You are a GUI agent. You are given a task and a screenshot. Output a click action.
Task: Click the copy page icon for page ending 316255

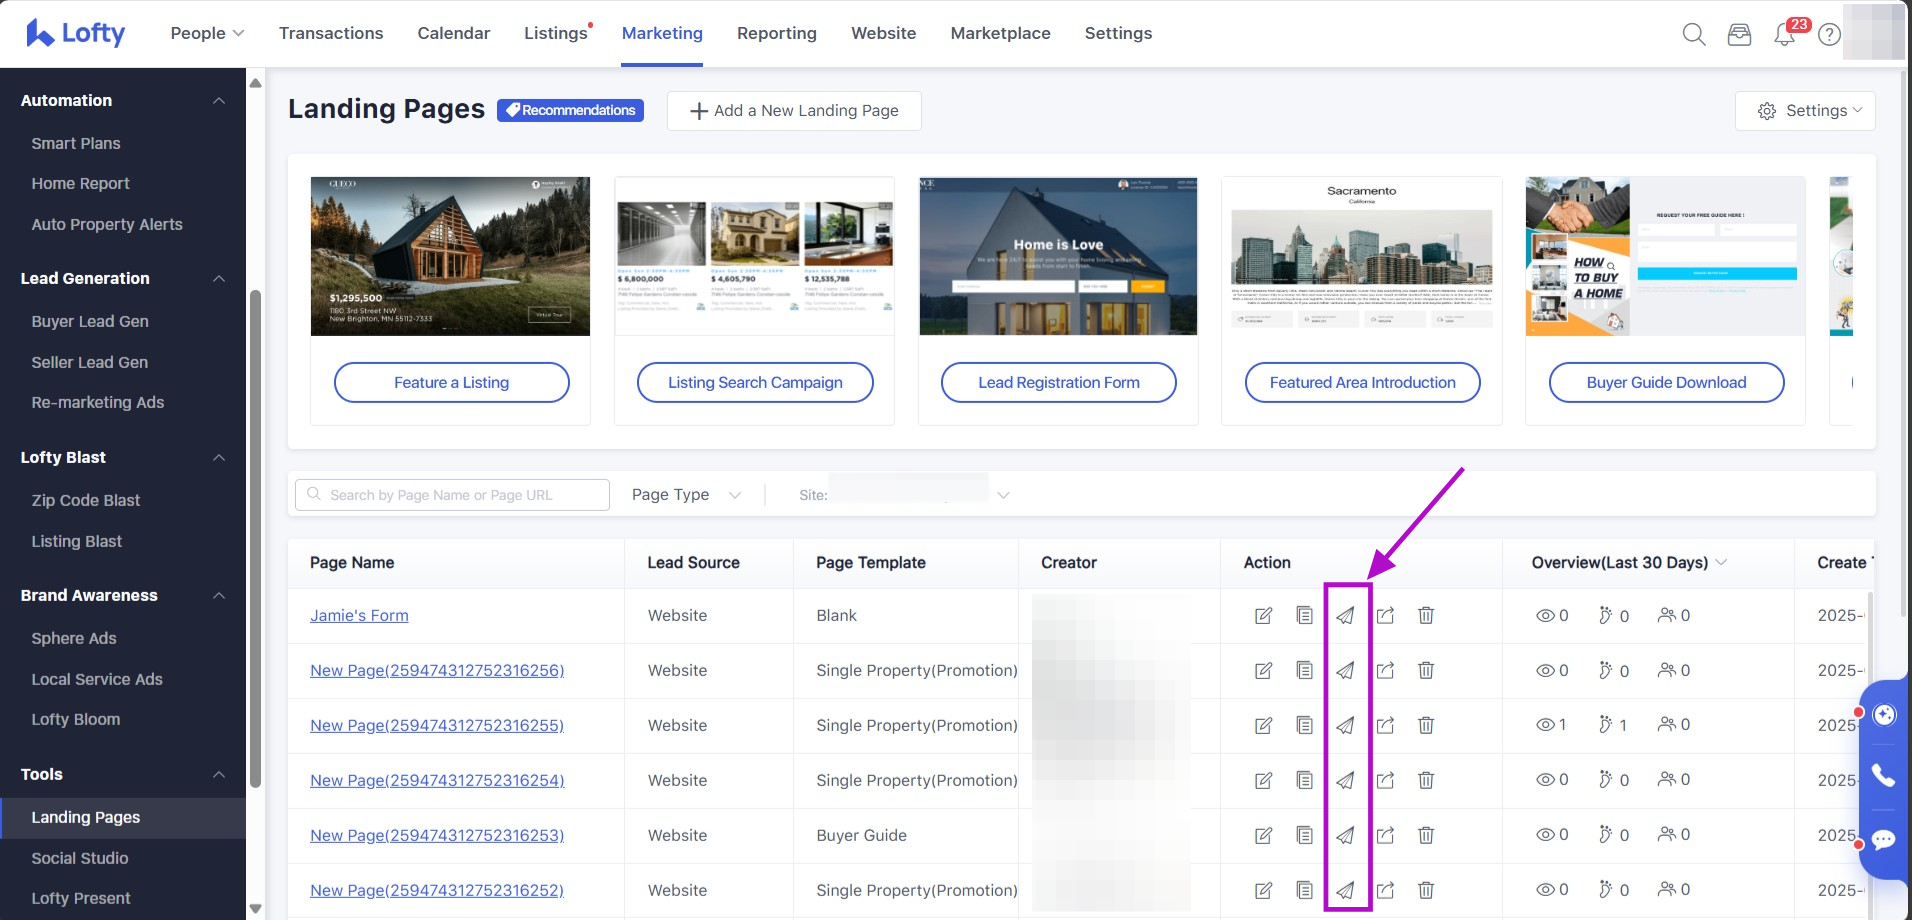(1304, 726)
